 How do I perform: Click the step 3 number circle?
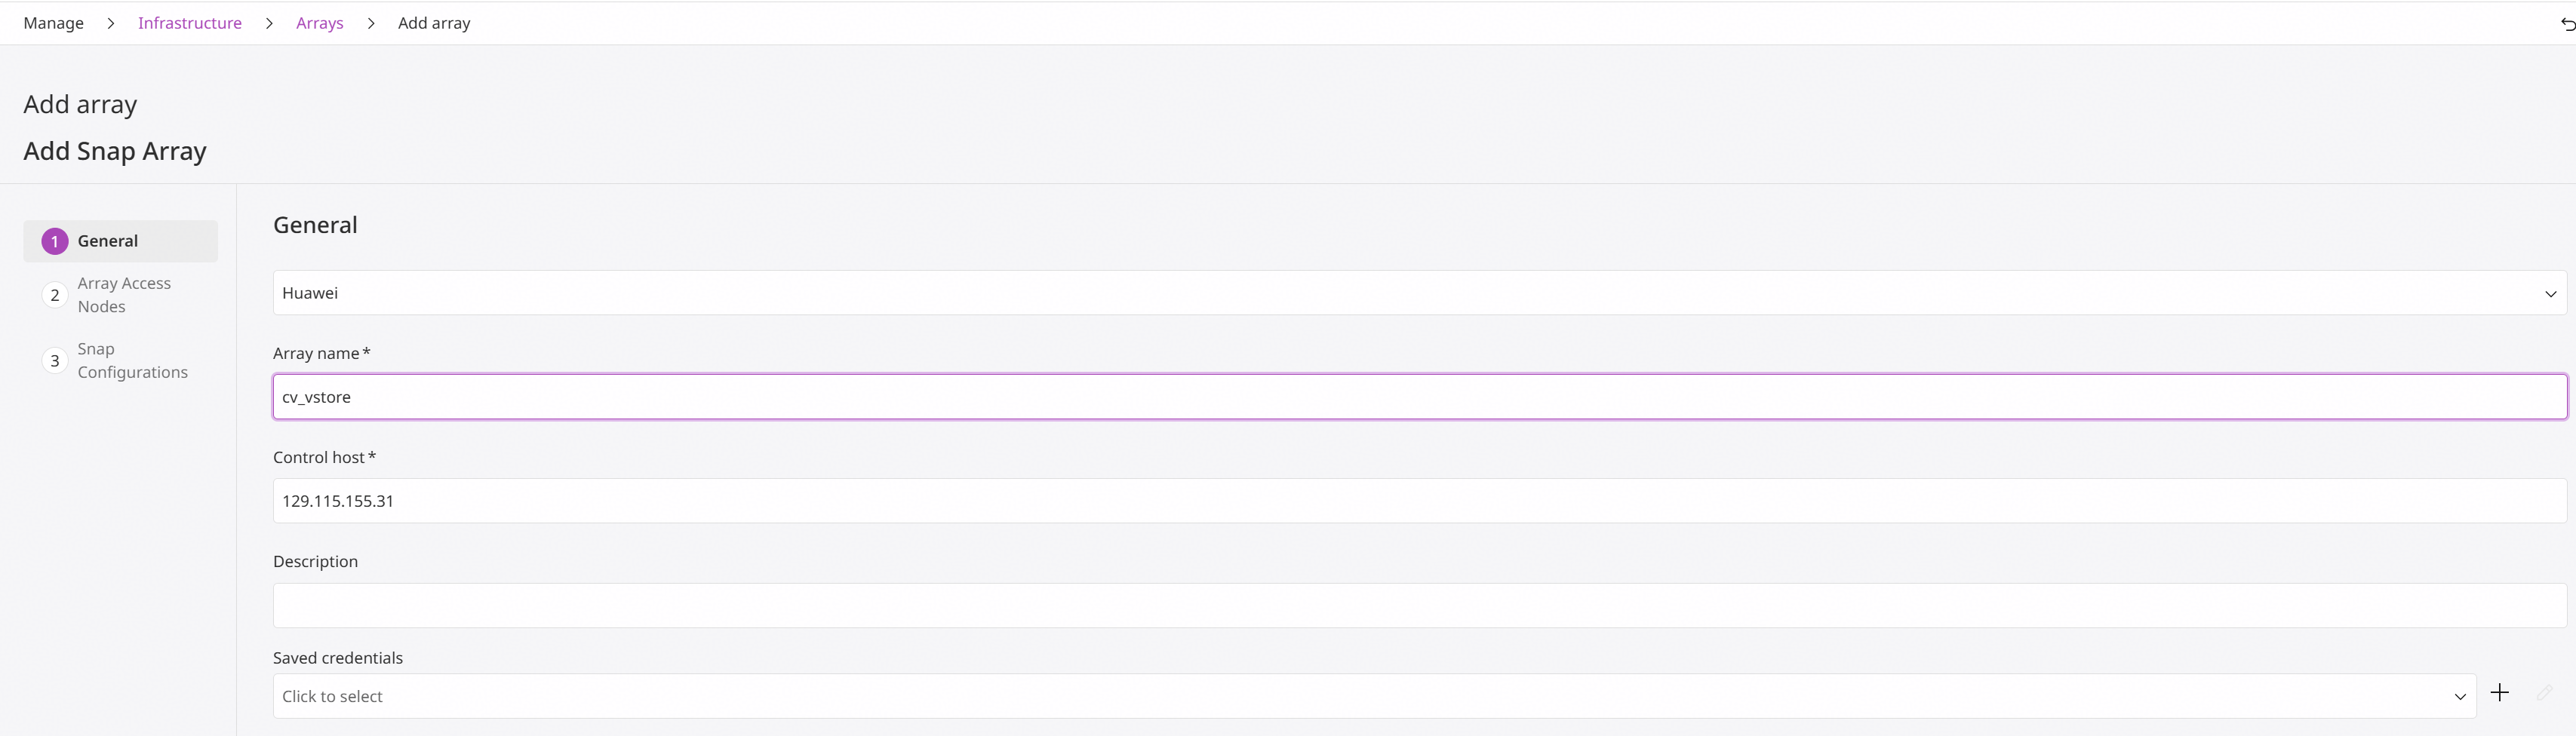(x=55, y=361)
